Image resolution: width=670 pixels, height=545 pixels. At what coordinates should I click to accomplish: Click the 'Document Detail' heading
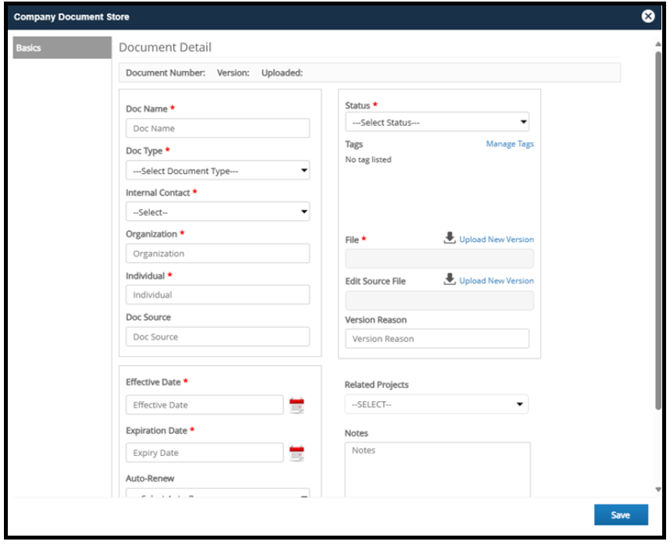tap(165, 47)
